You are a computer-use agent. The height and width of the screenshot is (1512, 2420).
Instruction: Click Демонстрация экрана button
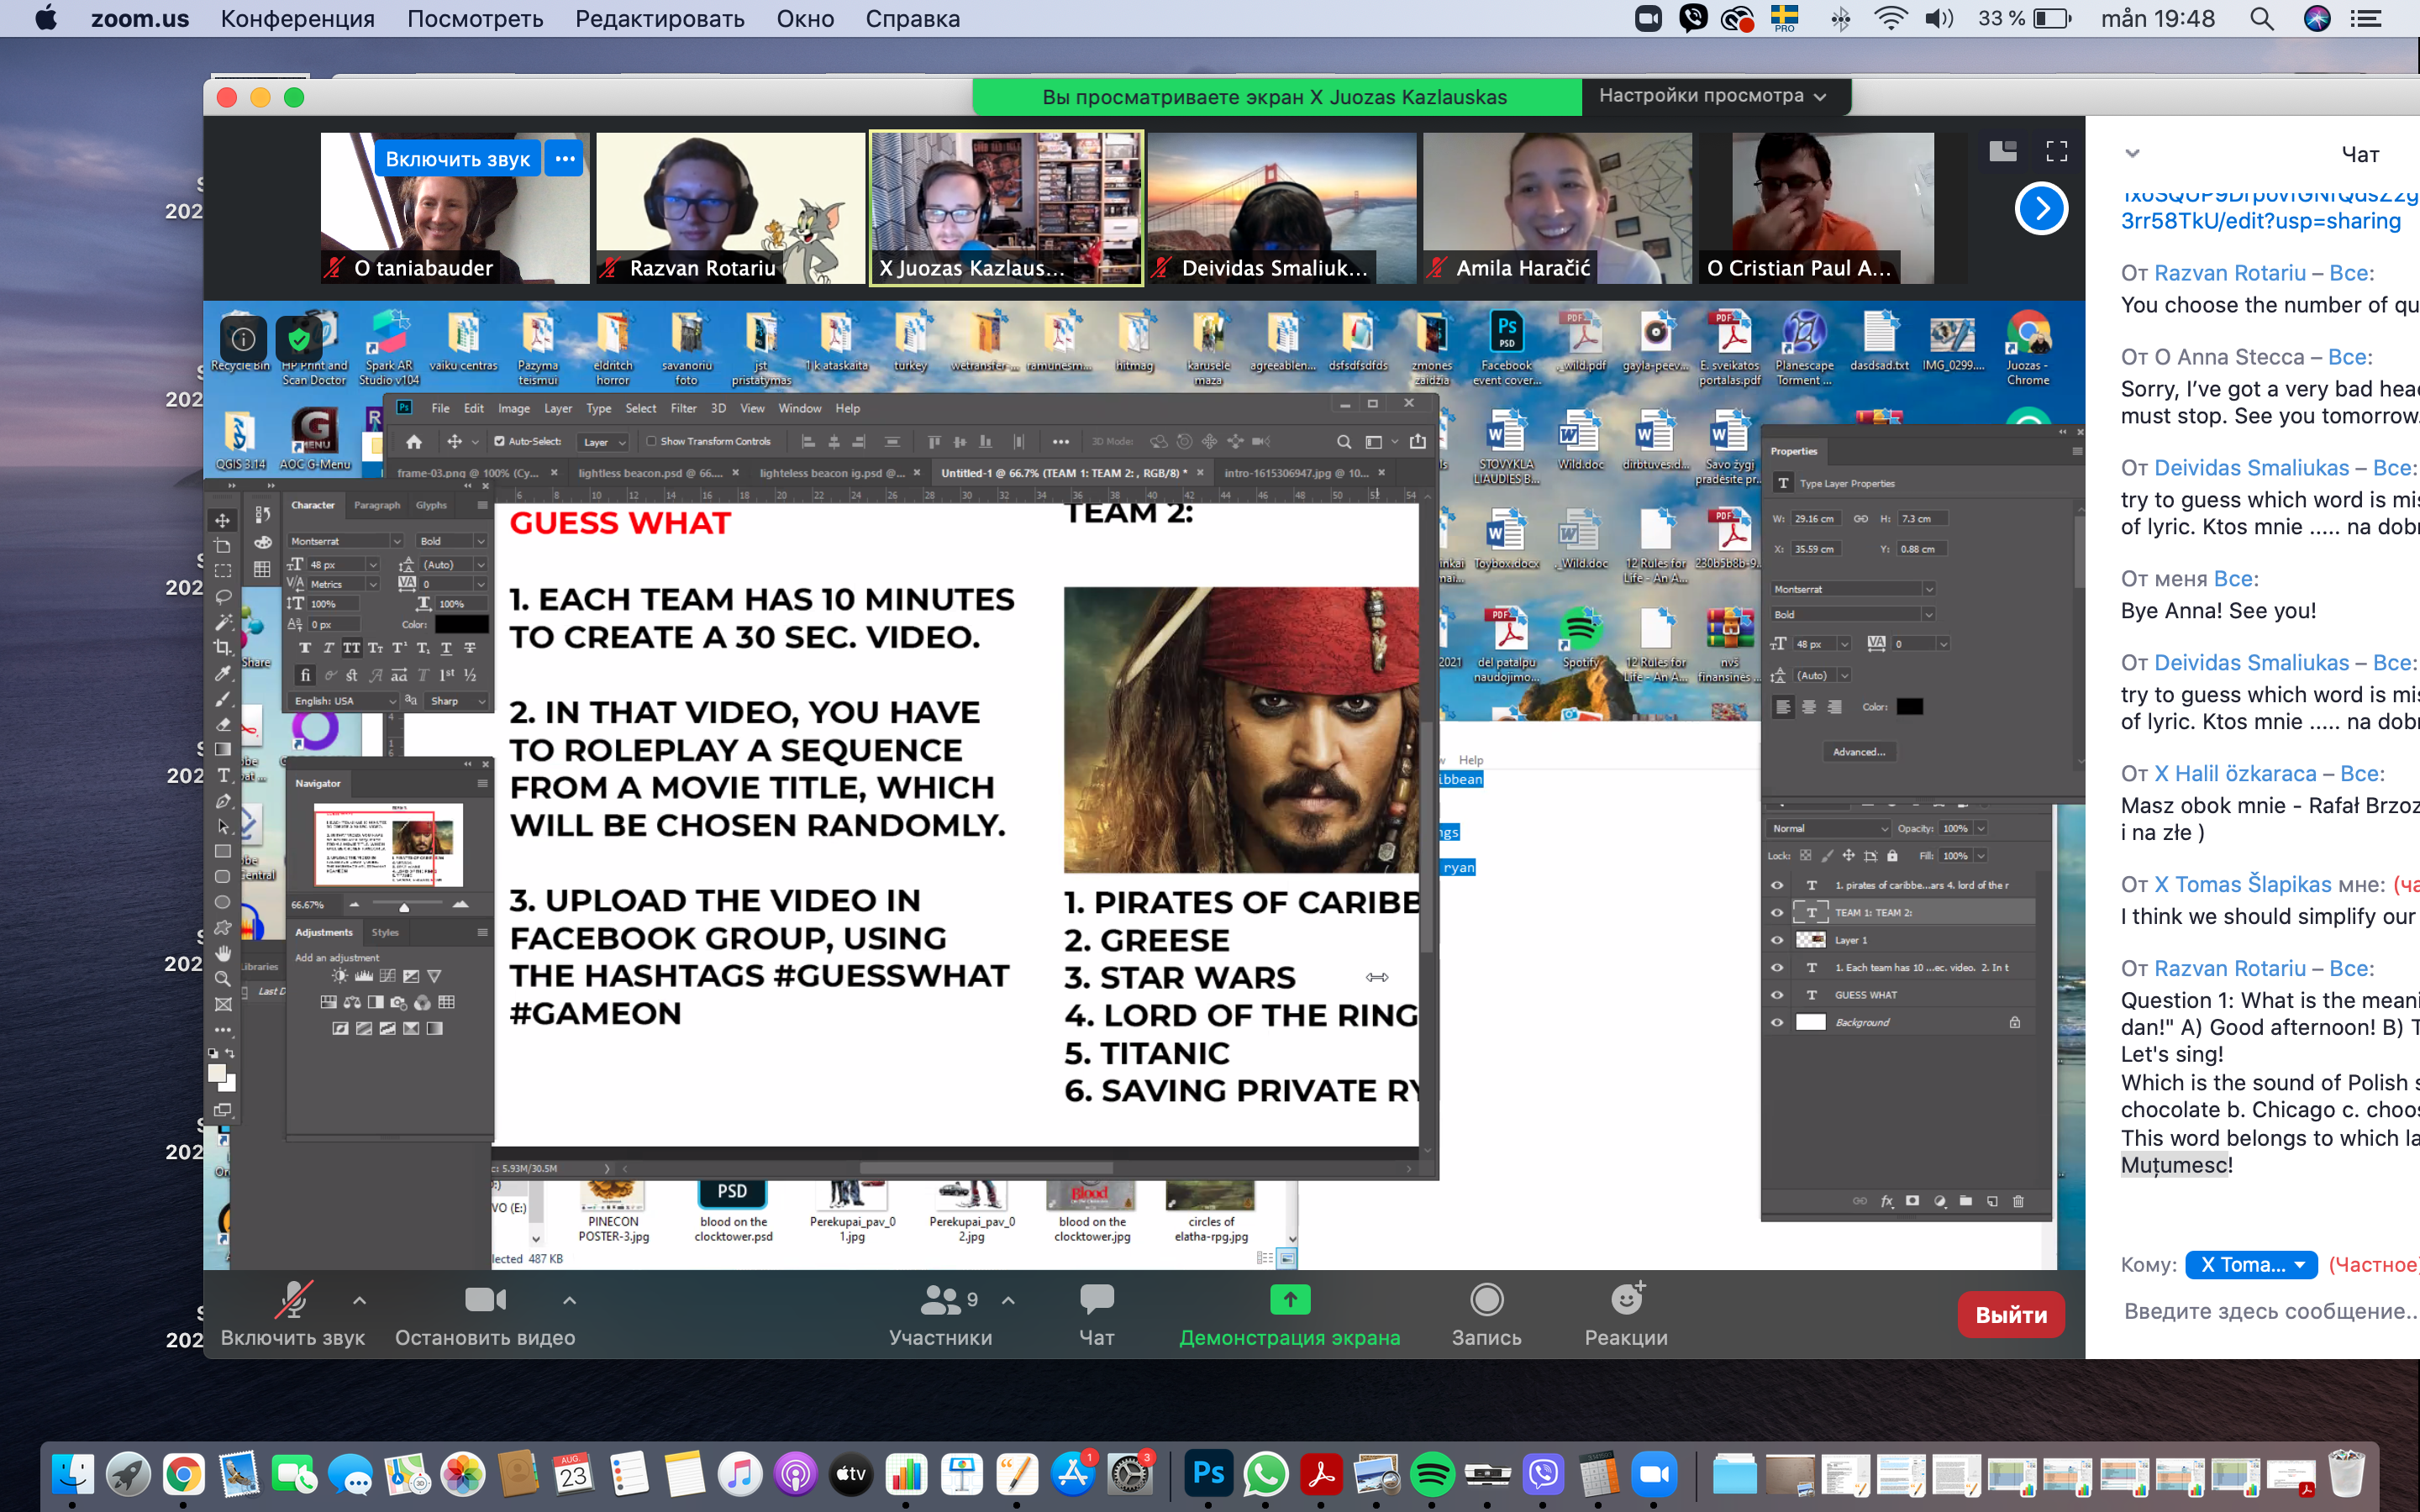[x=1290, y=1314]
